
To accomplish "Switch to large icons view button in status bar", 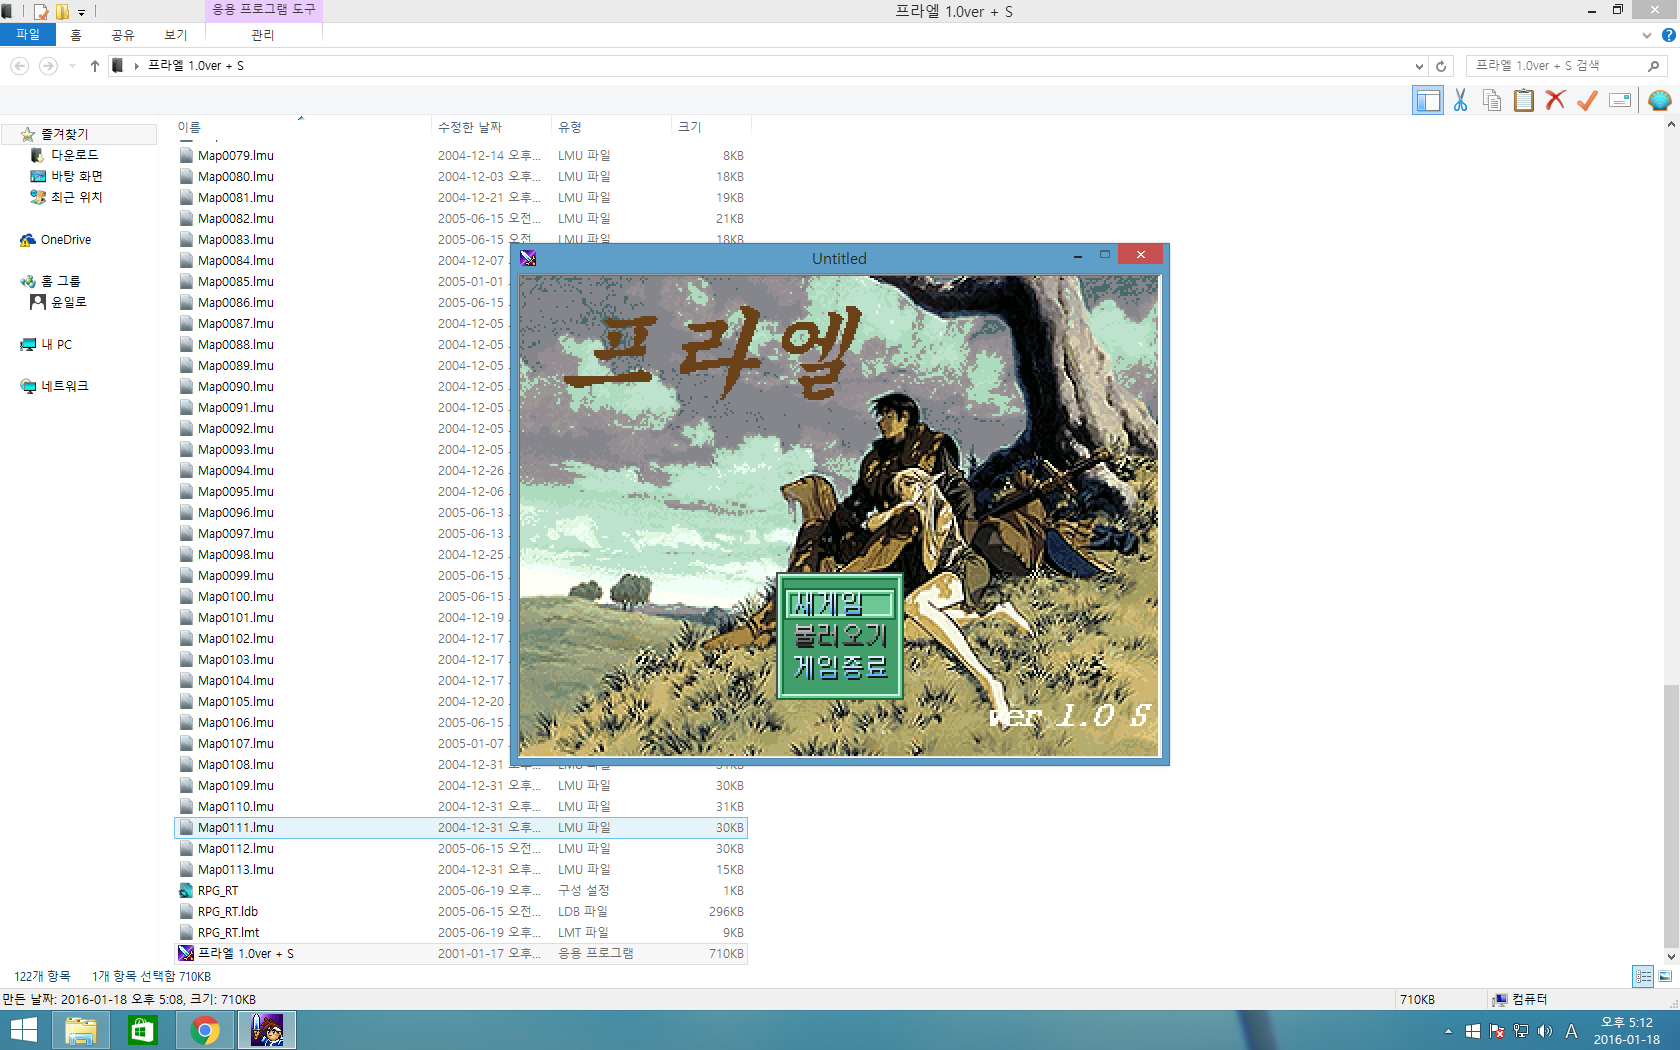I will [x=1665, y=977].
